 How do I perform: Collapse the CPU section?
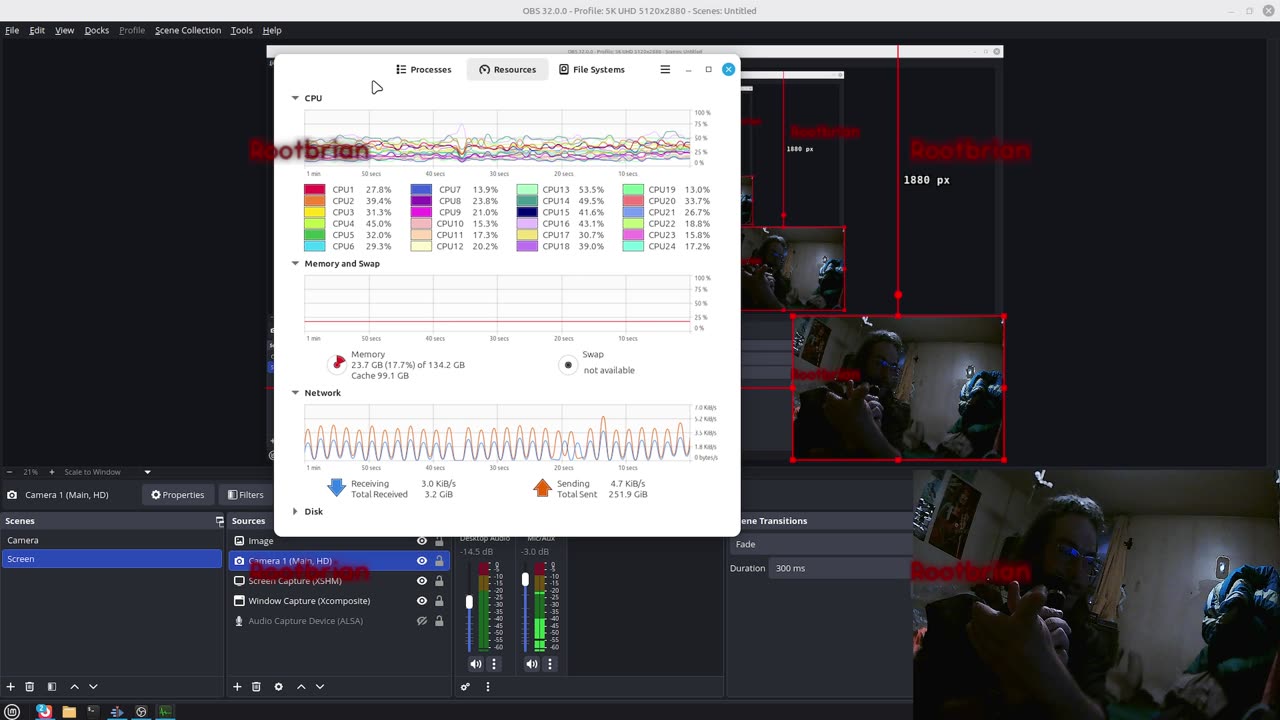295,98
